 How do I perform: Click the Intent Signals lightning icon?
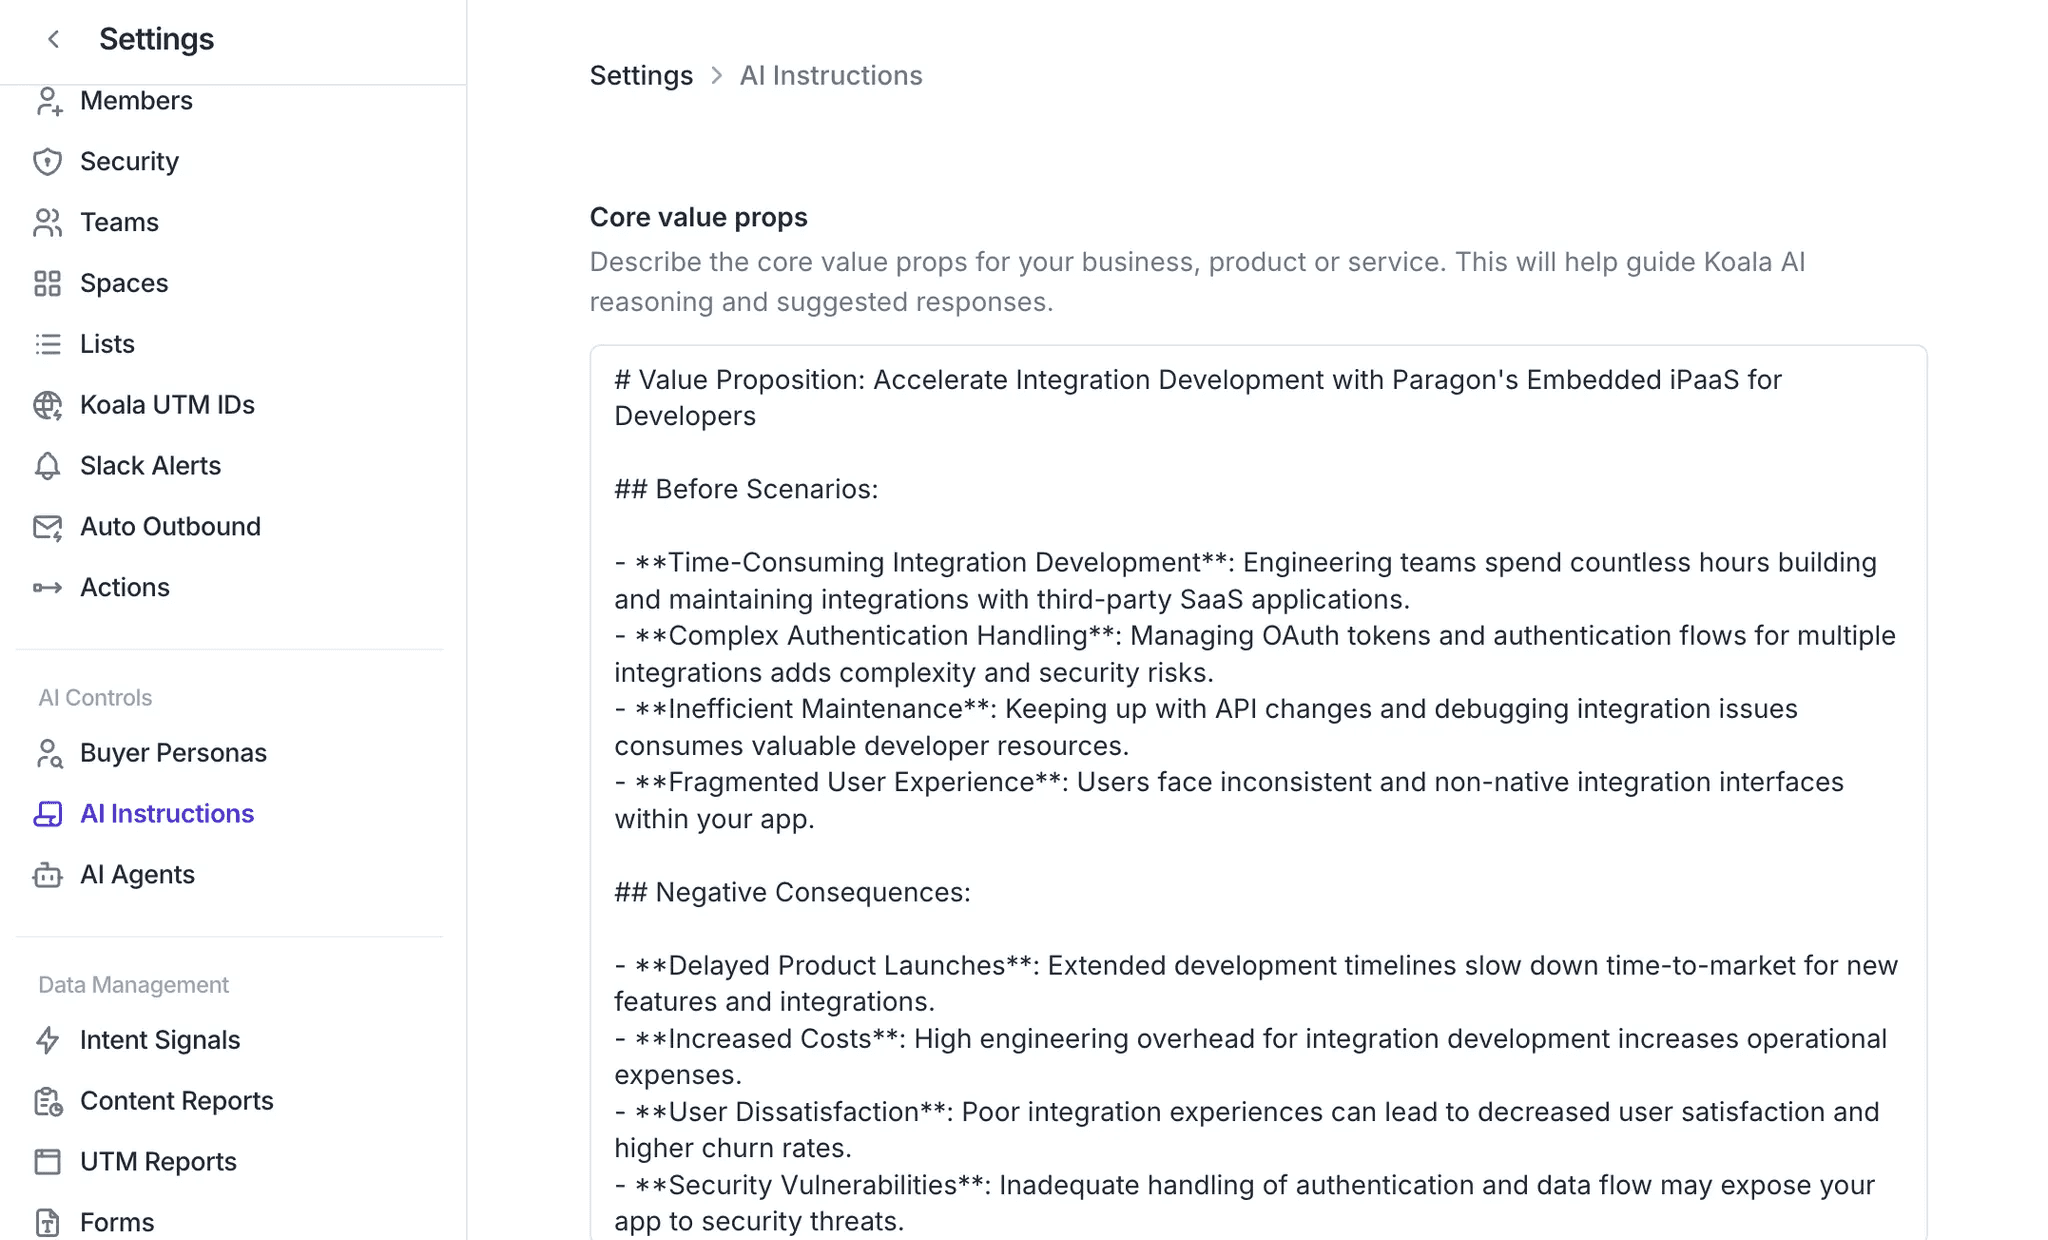pos(47,1041)
